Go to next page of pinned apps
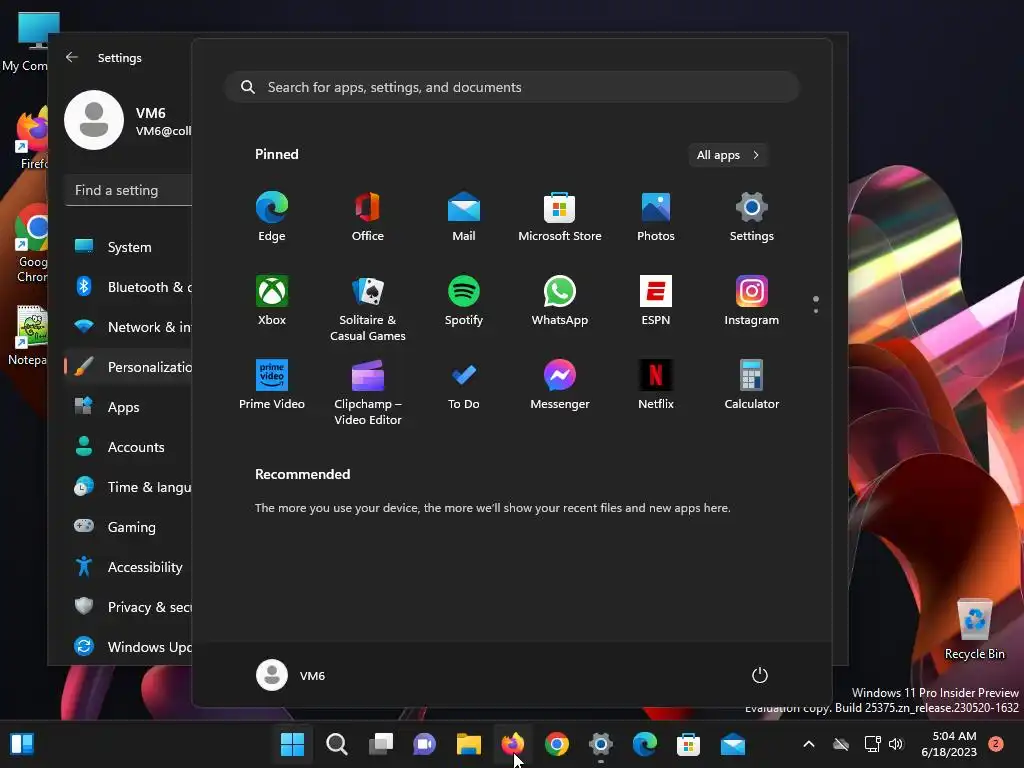Screen dimensions: 1024x768 click(x=816, y=311)
